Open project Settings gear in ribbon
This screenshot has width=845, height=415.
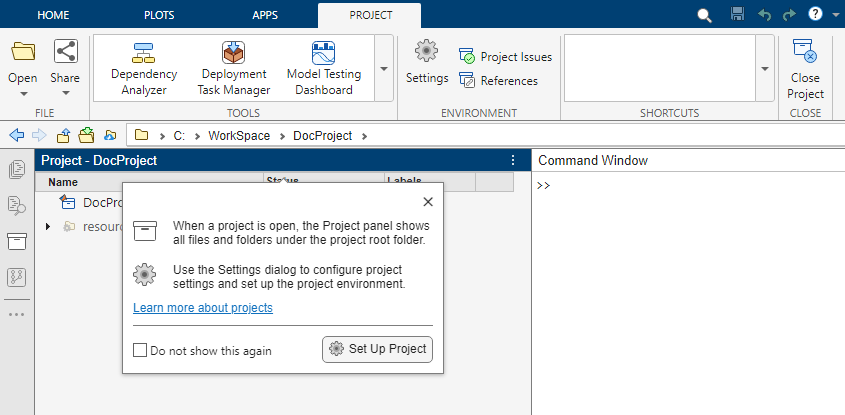coord(427,62)
